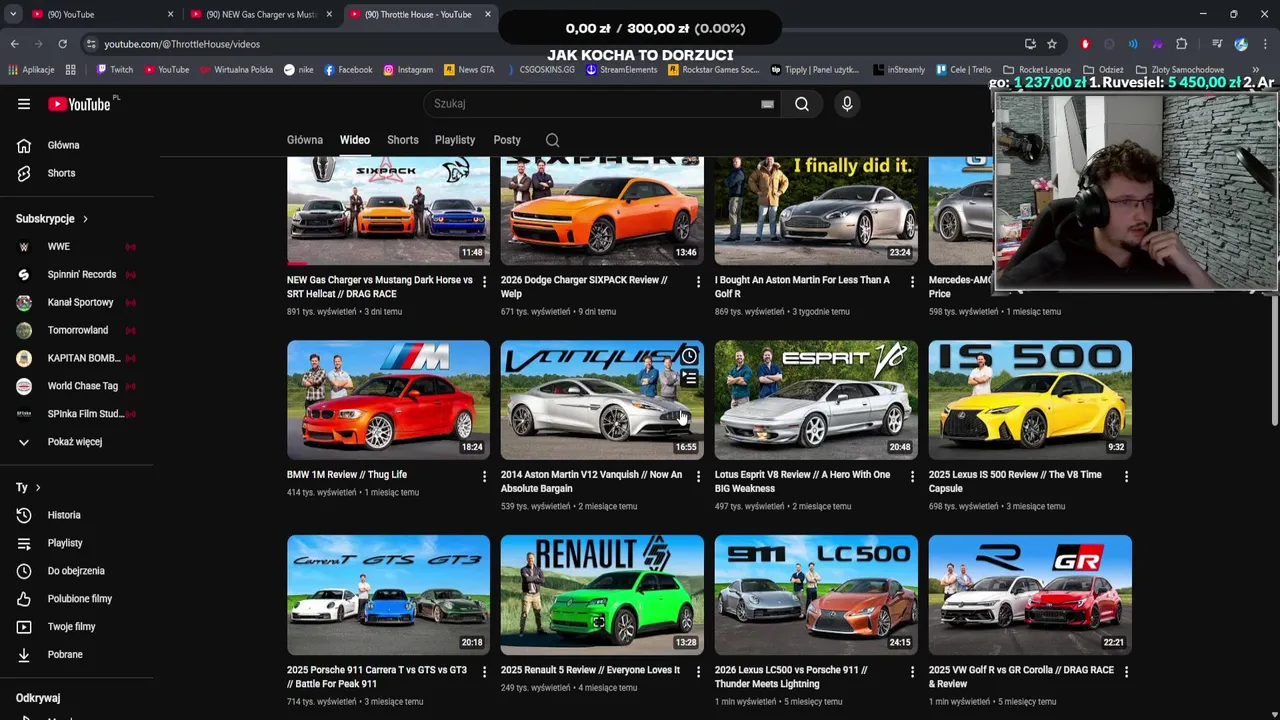Switch to NEW Gas Charger vs Mustang browser tab
Viewport: 1280px width, 720px height.
260,14
